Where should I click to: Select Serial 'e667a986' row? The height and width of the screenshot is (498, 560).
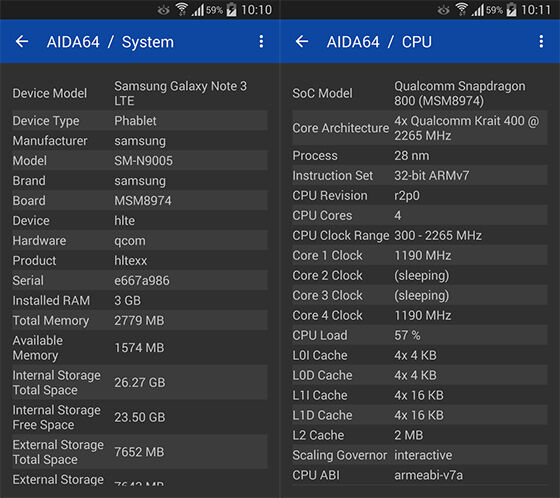pos(140,281)
